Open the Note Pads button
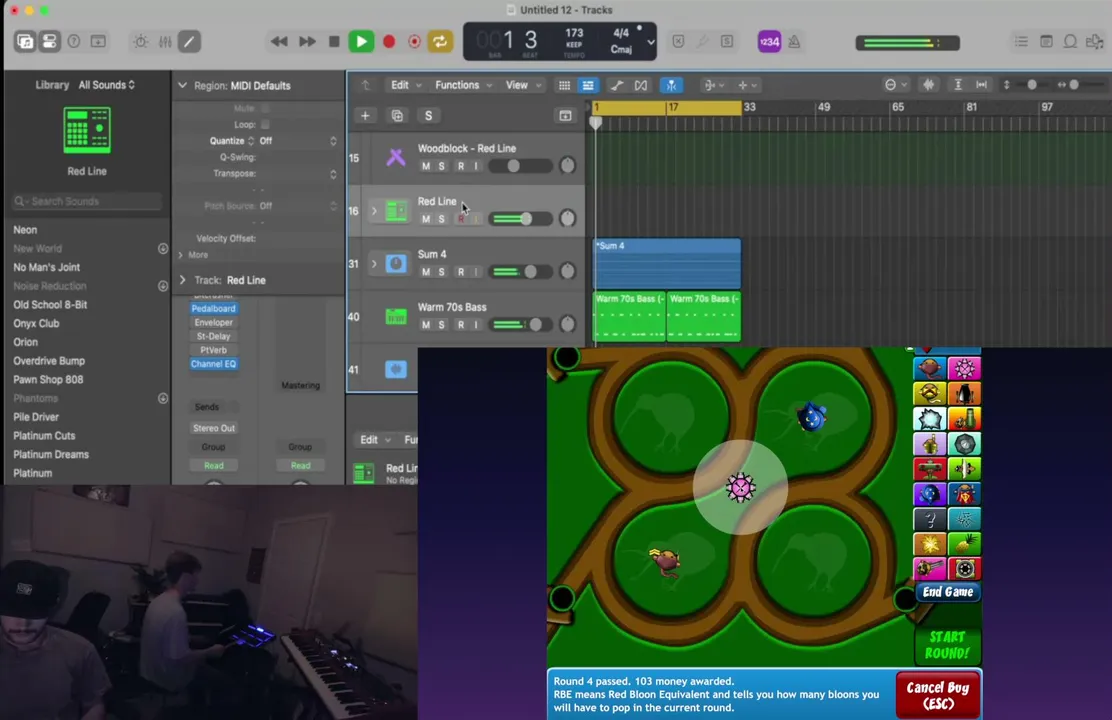The width and height of the screenshot is (1112, 720). [1046, 41]
